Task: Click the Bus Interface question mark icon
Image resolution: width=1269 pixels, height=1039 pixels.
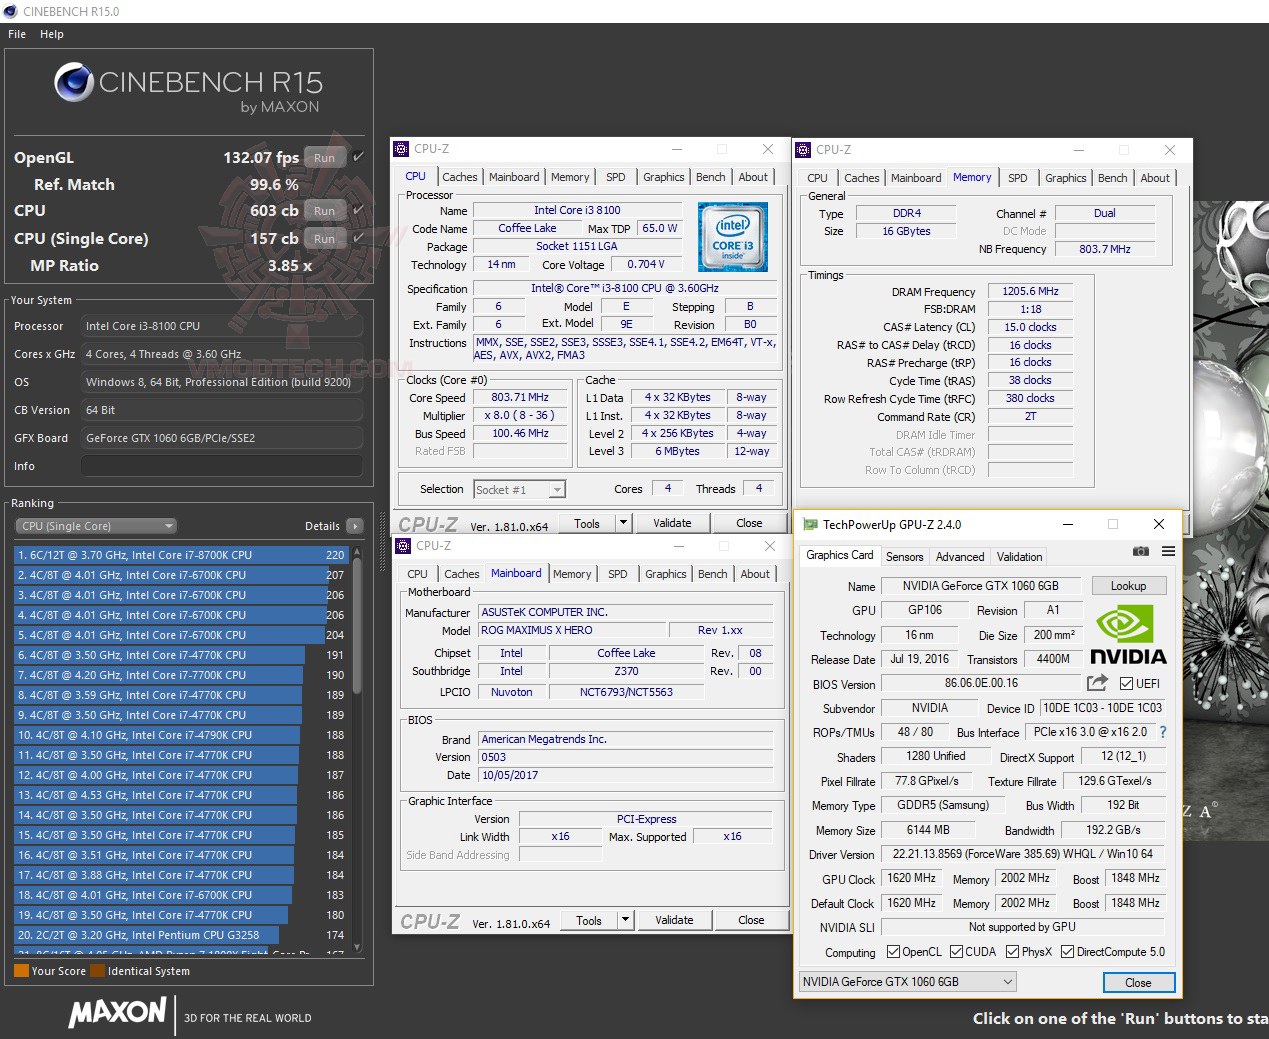Action: tap(1163, 732)
